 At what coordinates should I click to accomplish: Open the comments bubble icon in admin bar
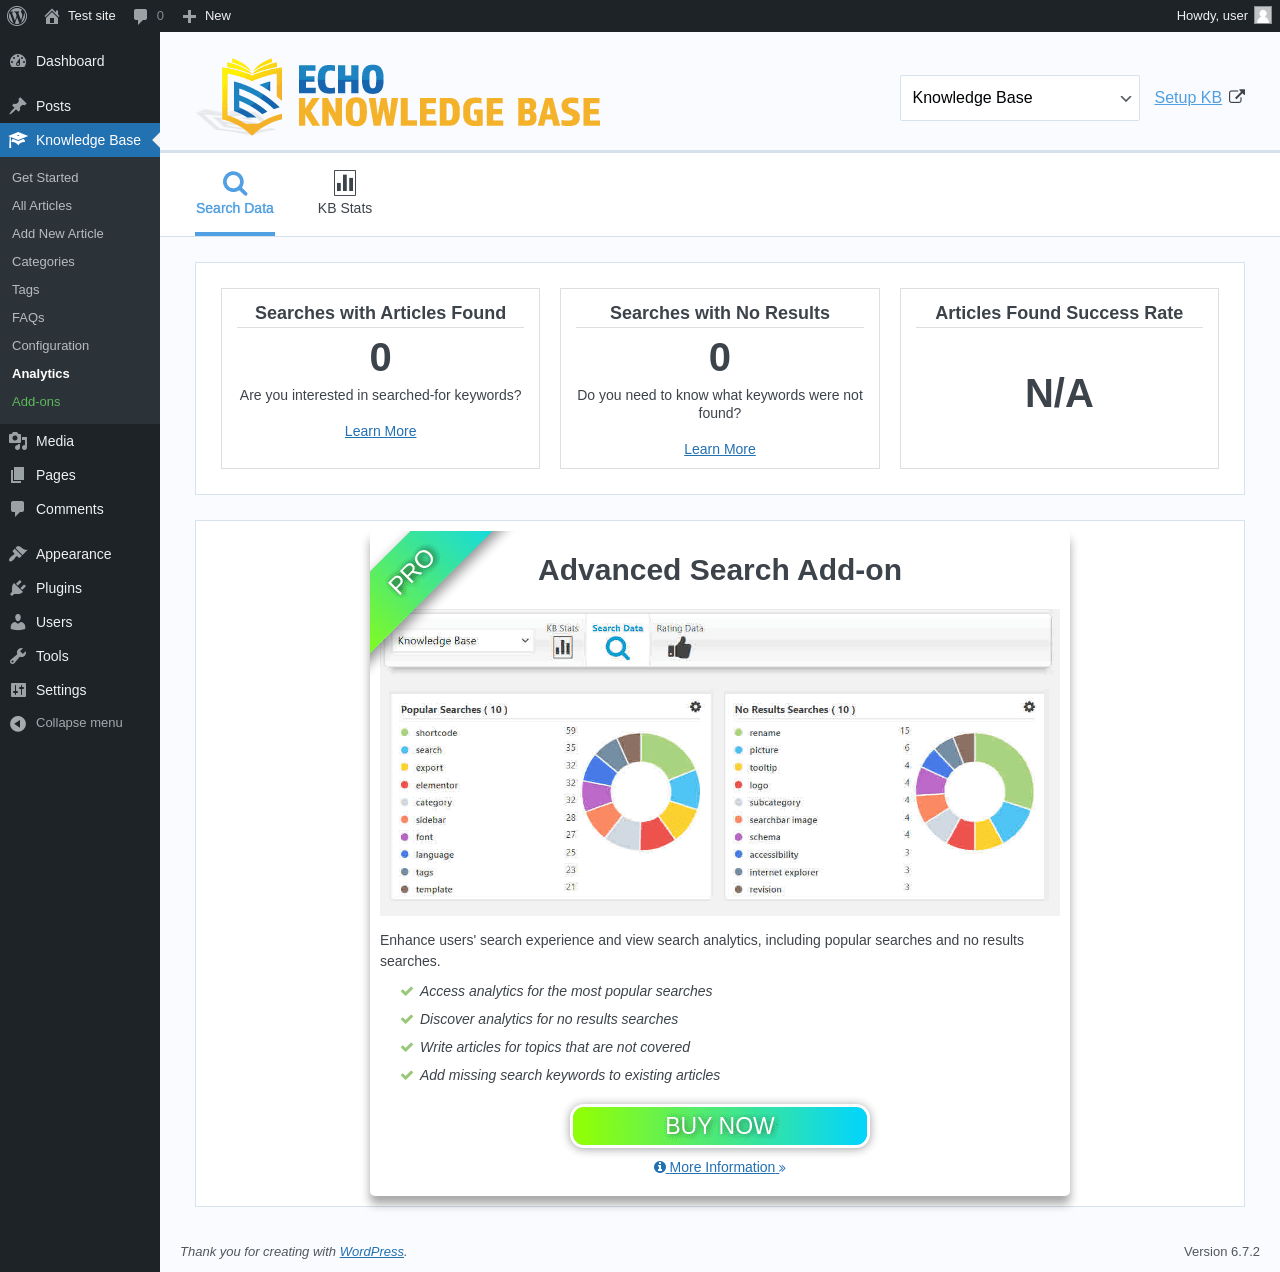[141, 16]
